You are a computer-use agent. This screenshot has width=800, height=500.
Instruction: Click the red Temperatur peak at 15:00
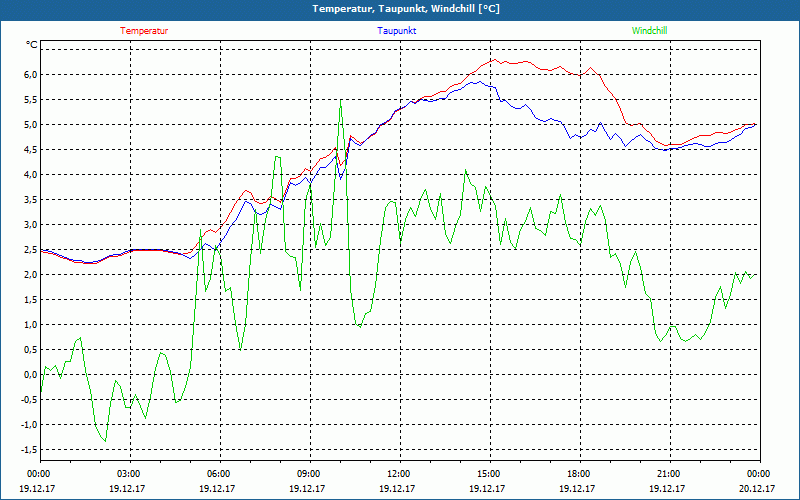pos(494,60)
